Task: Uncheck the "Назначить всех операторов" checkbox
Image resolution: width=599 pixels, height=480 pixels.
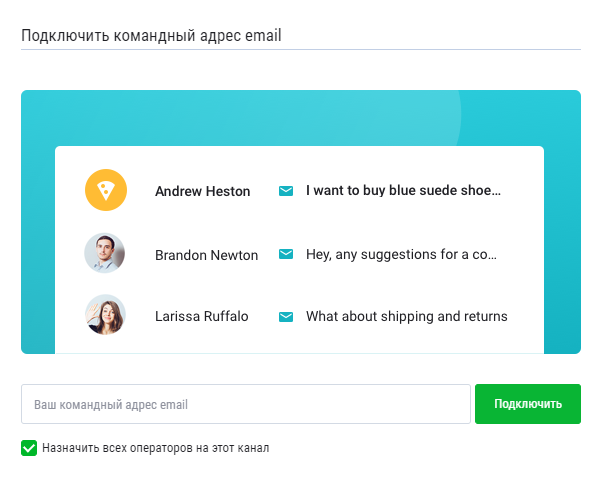Action: click(29, 448)
